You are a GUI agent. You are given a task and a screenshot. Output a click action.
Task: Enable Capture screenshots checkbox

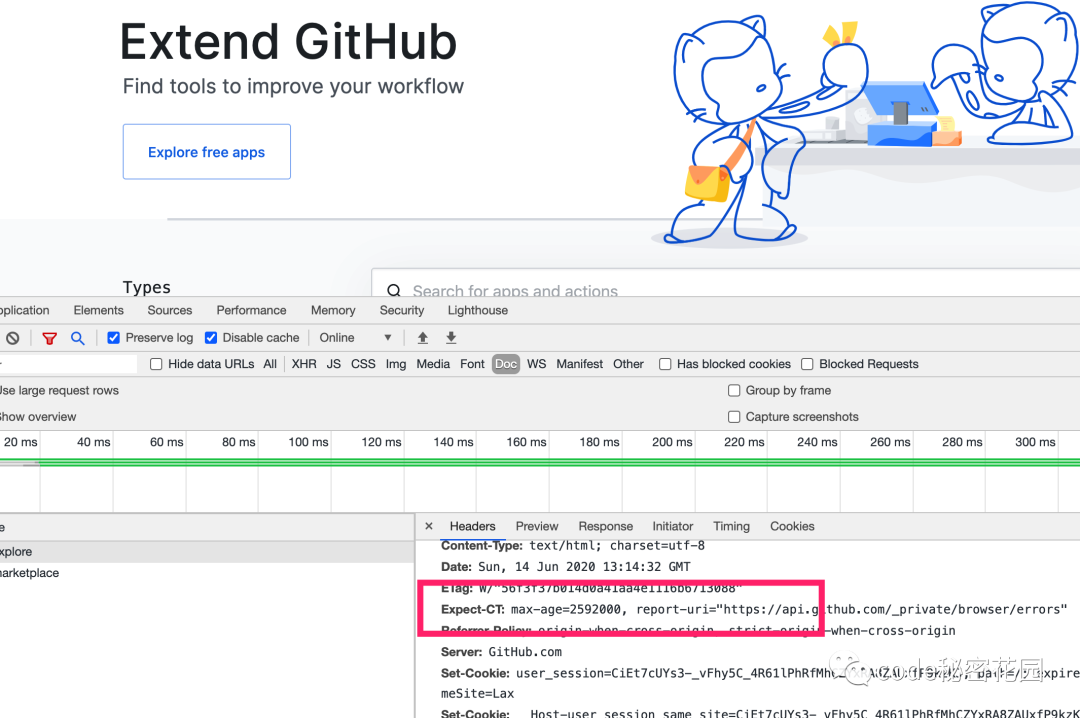[x=734, y=417]
